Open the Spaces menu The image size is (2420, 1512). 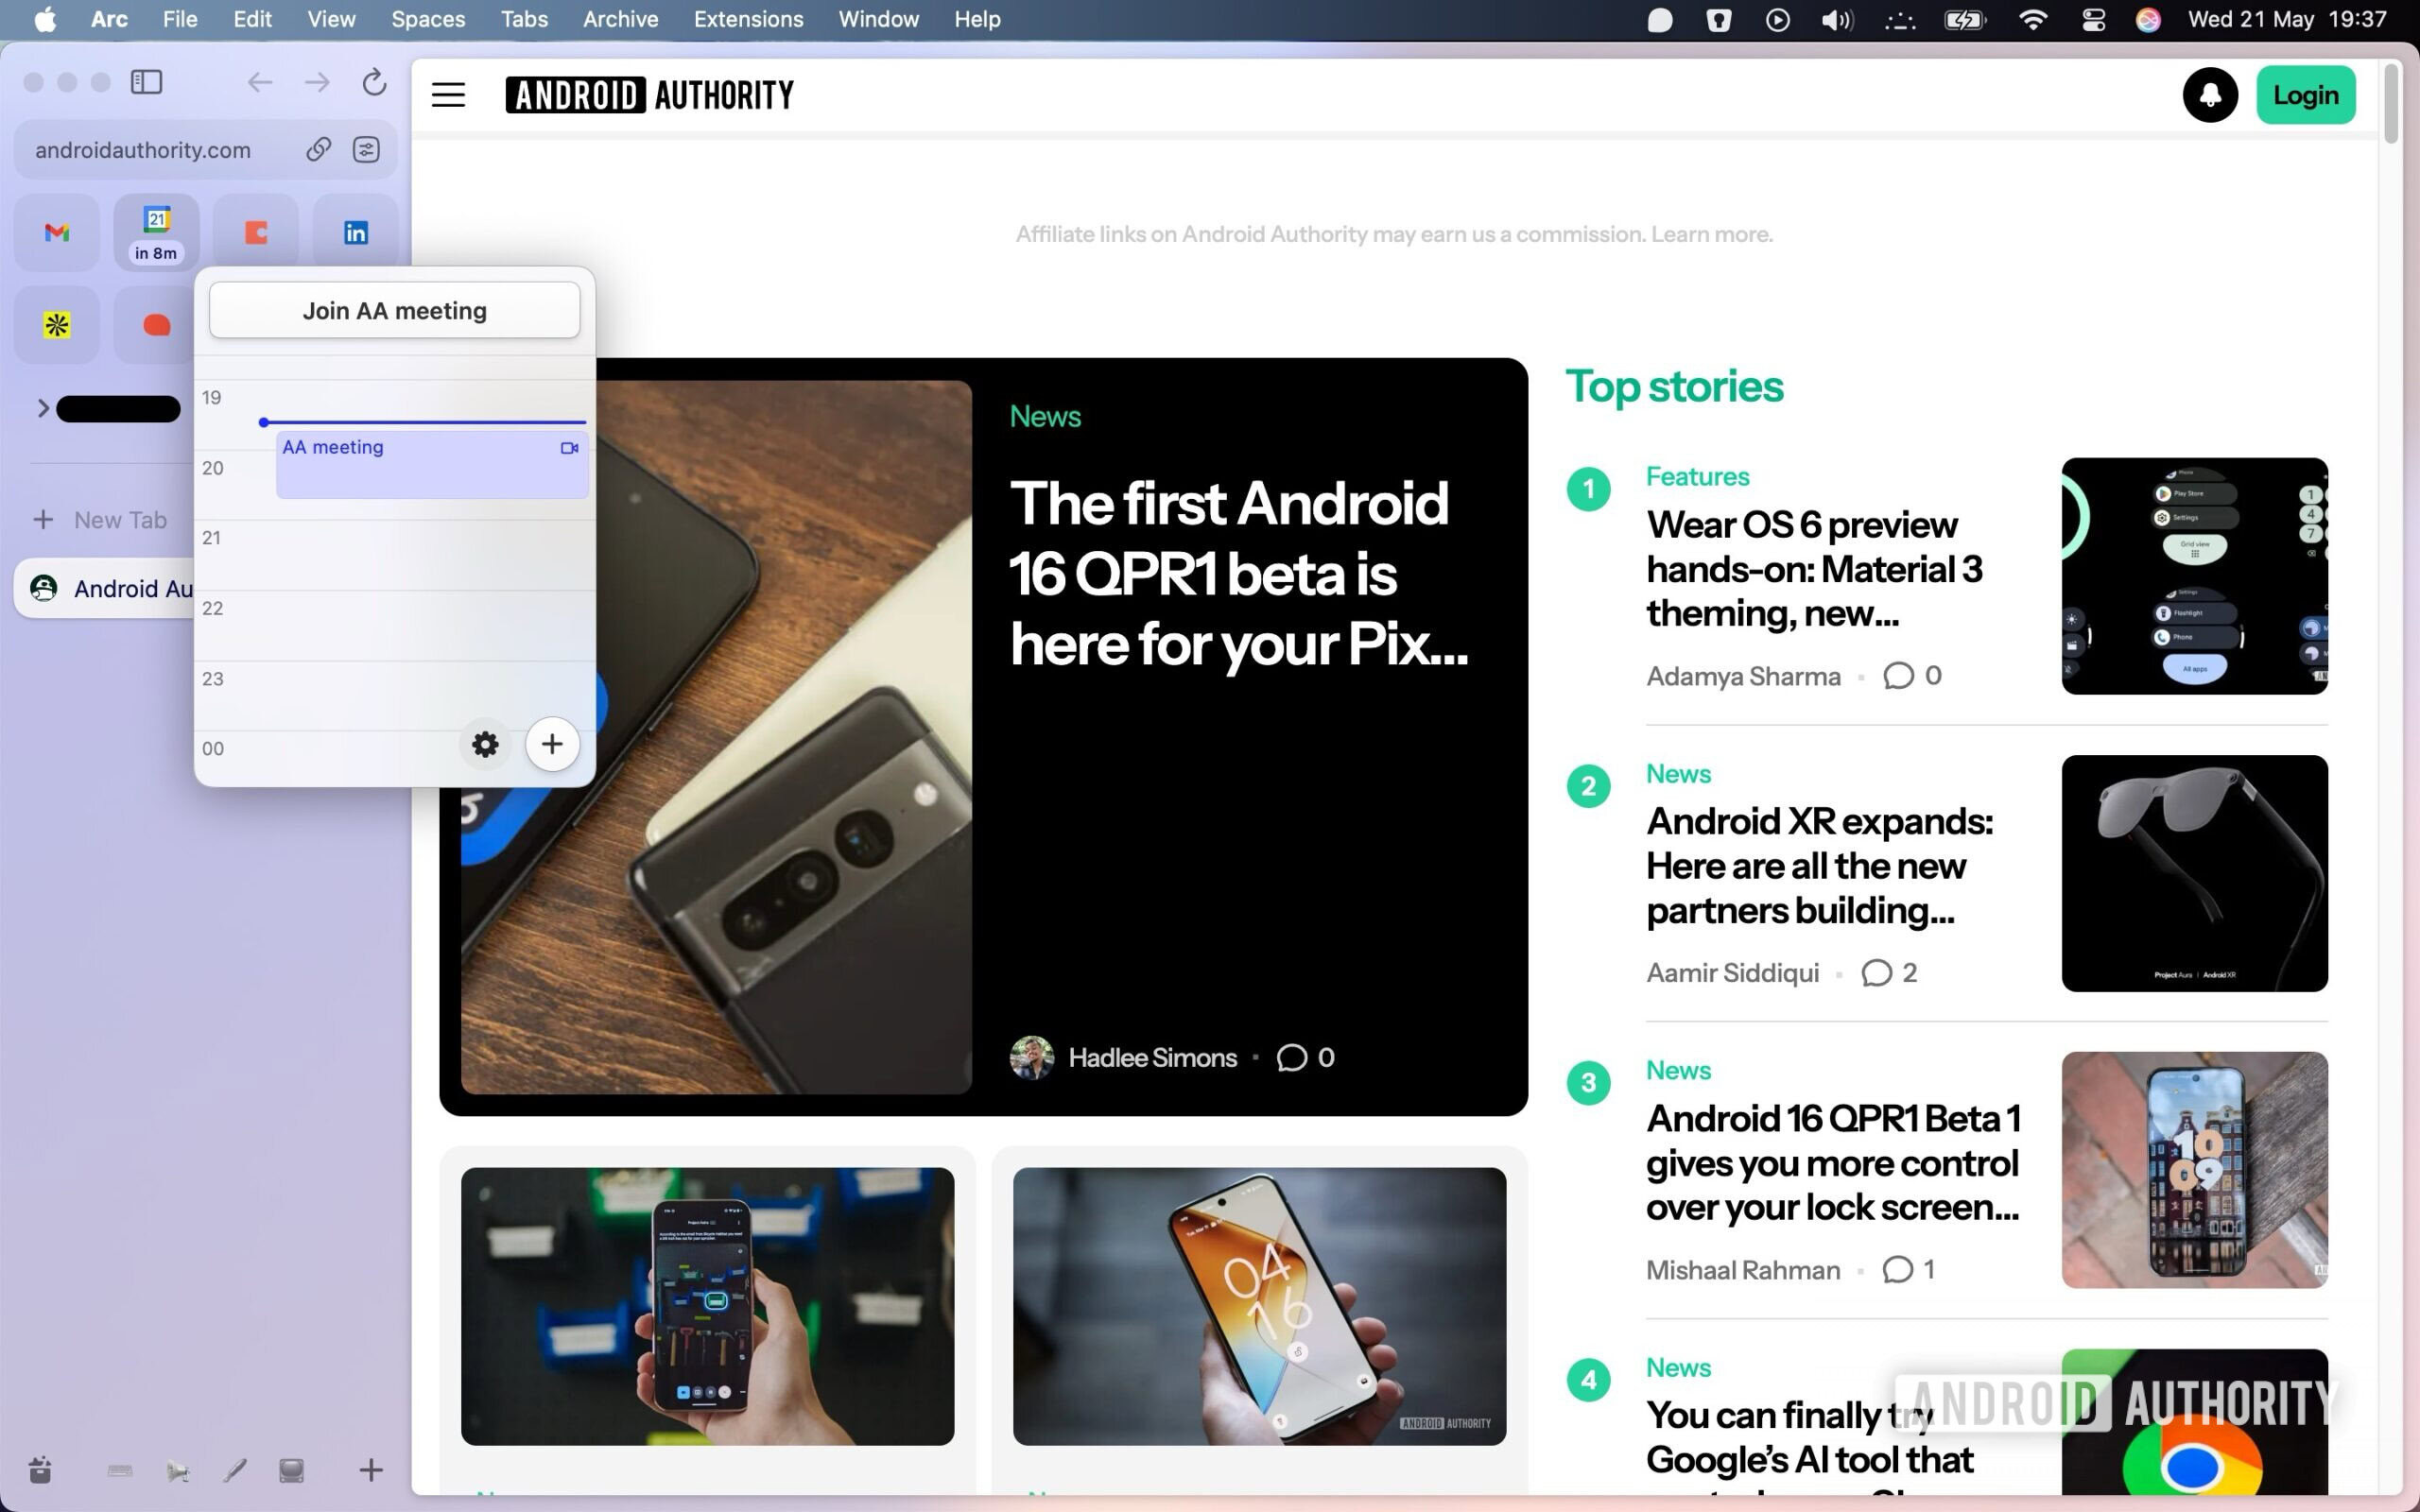428,20
